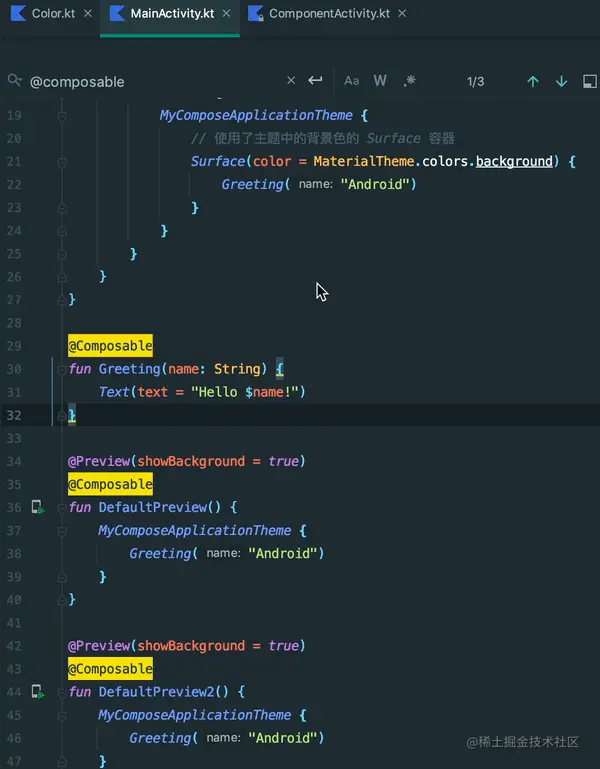Image resolution: width=600 pixels, height=769 pixels.
Task: Go to next search occurrence
Action: 561,81
